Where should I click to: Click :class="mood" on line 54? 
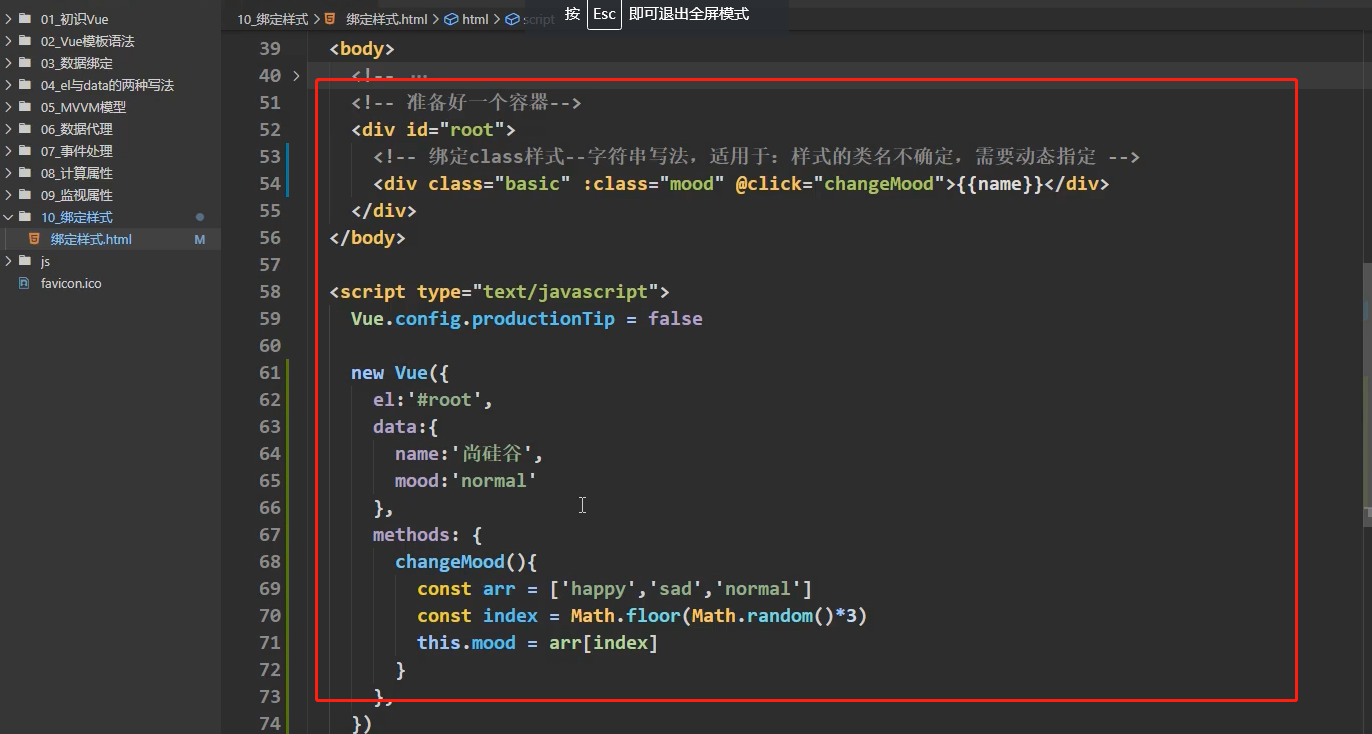tap(655, 184)
